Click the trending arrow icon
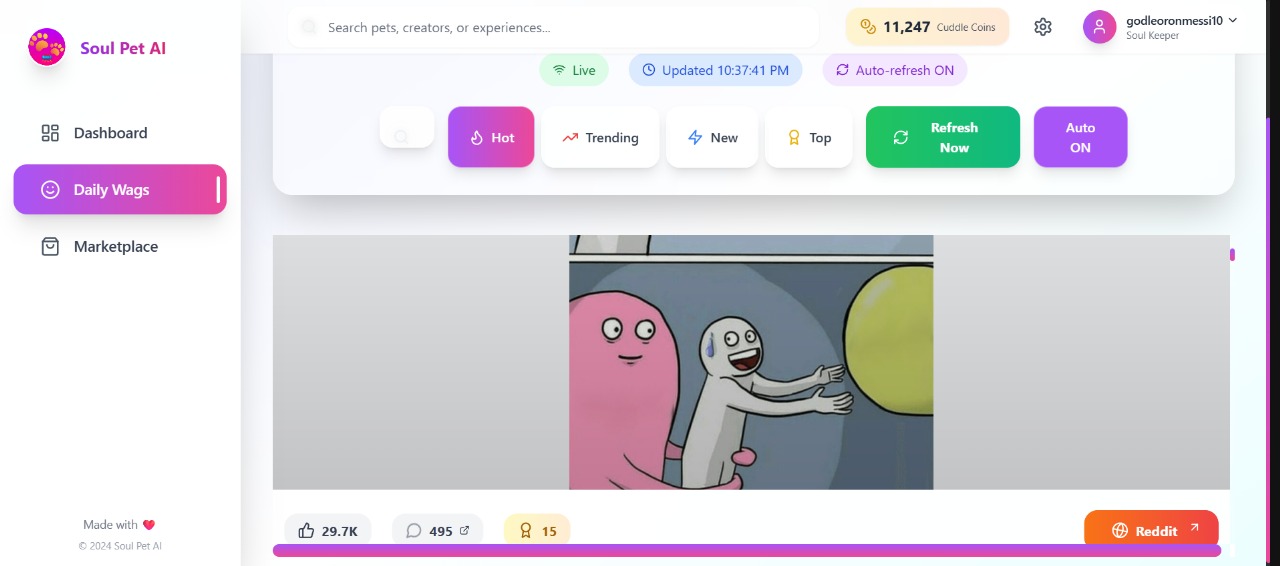The width and height of the screenshot is (1280, 566). coord(570,138)
